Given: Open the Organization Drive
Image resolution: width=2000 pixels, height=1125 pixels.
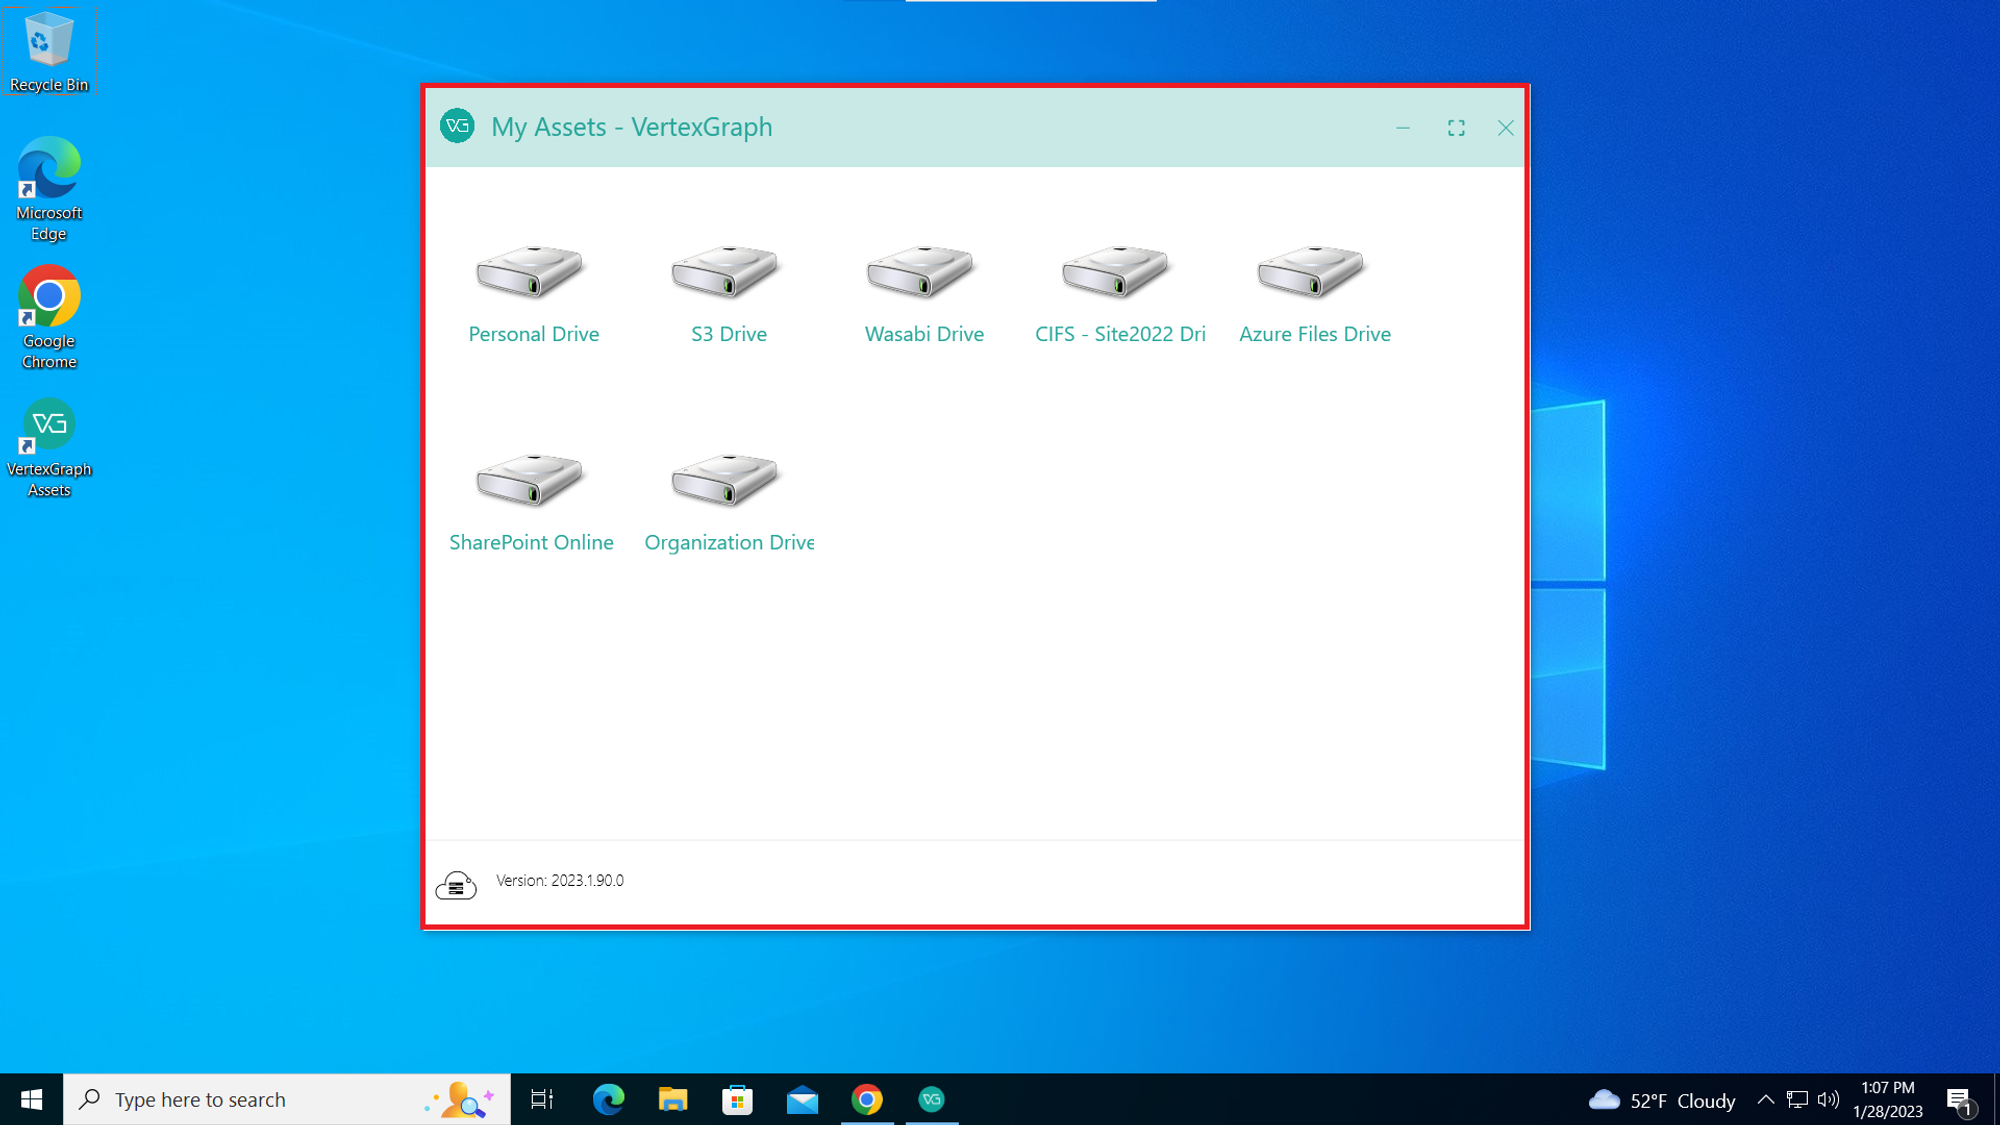Looking at the screenshot, I should (727, 496).
